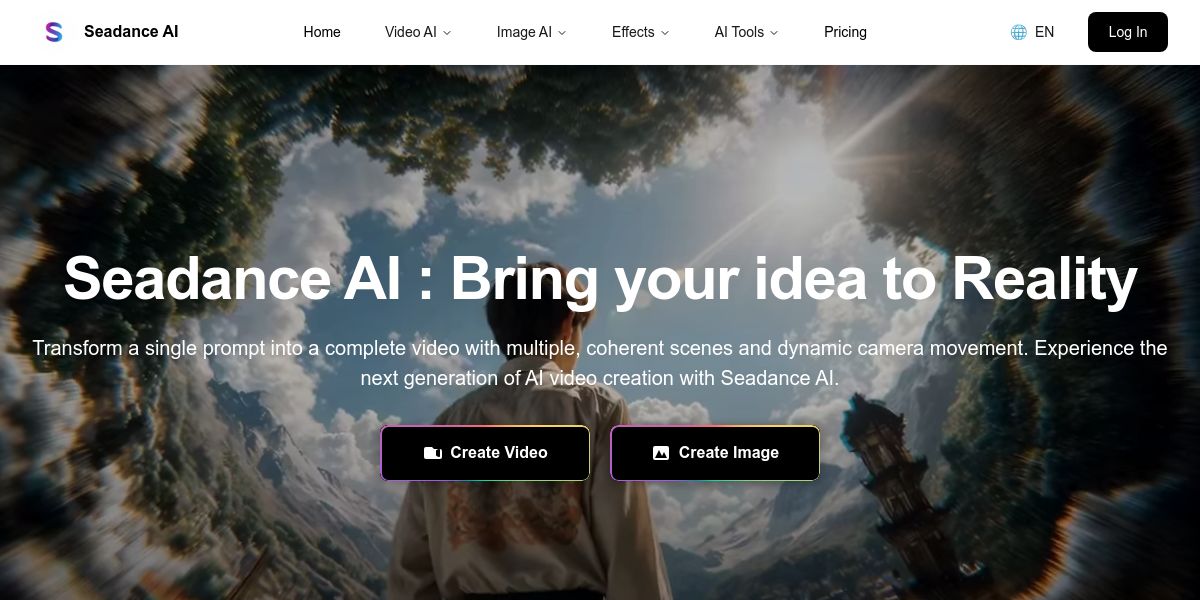The width and height of the screenshot is (1200, 600).
Task: Open the Effects menu label
Action: click(x=633, y=32)
